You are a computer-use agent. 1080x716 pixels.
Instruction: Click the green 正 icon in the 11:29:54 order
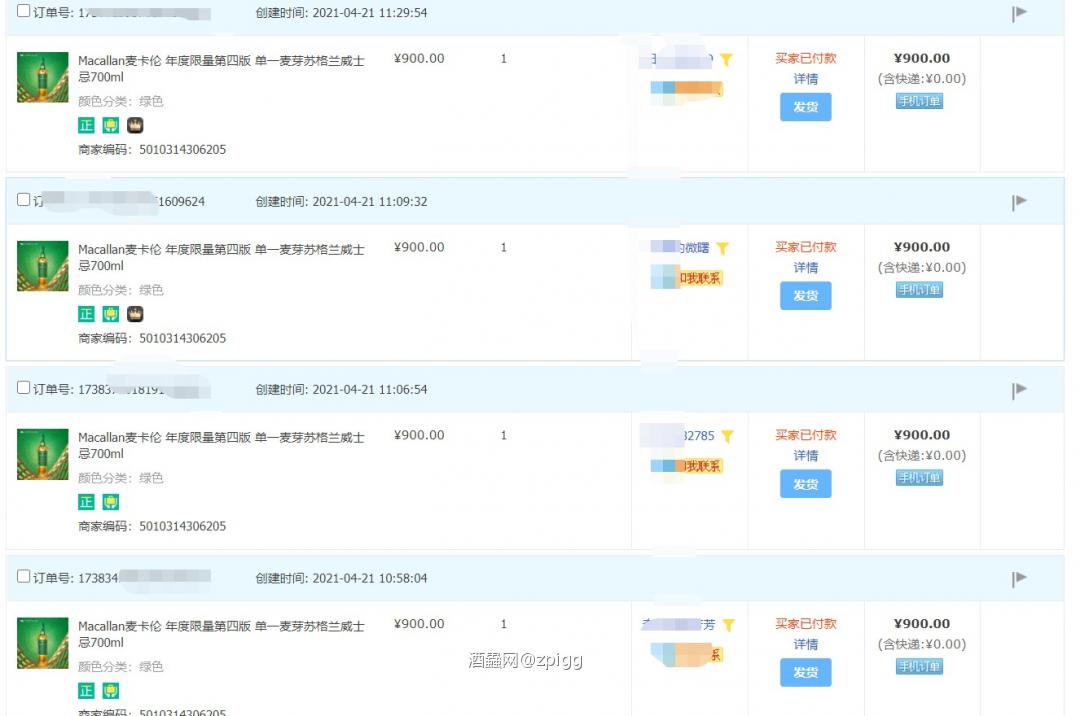(x=87, y=125)
